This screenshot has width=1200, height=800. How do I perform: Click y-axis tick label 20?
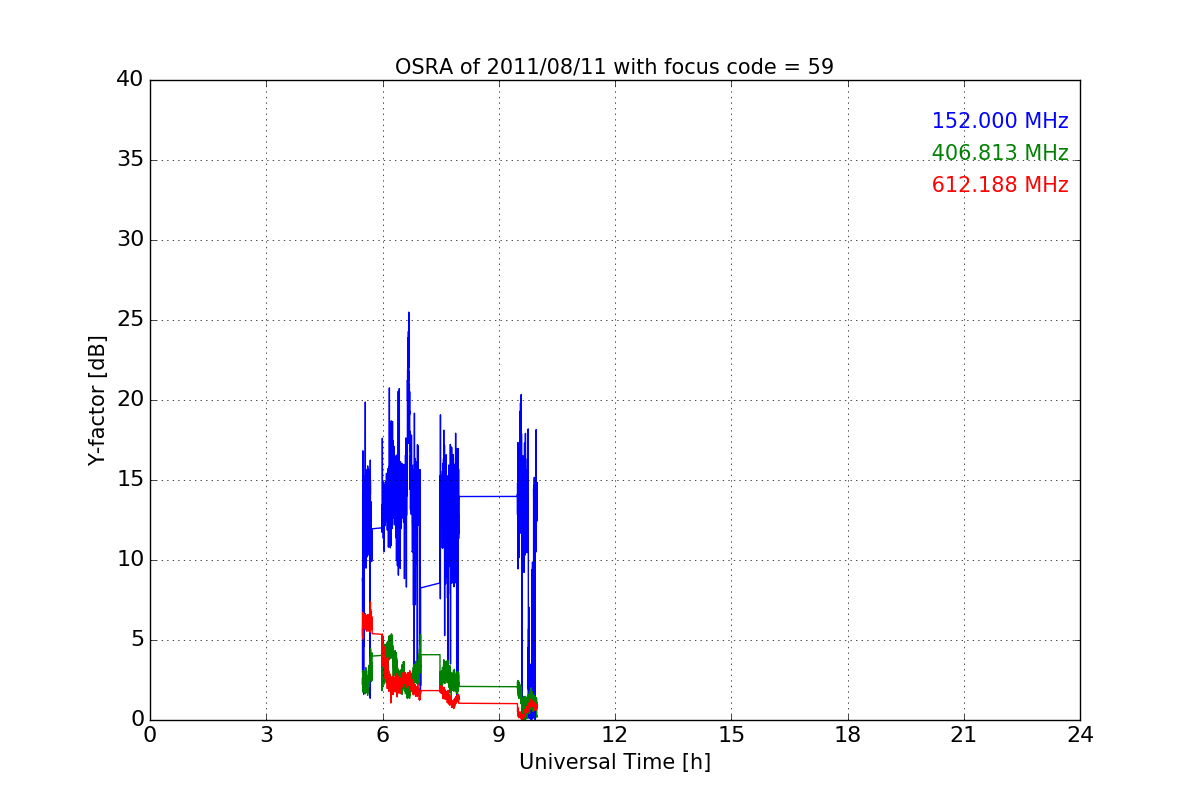pos(130,400)
